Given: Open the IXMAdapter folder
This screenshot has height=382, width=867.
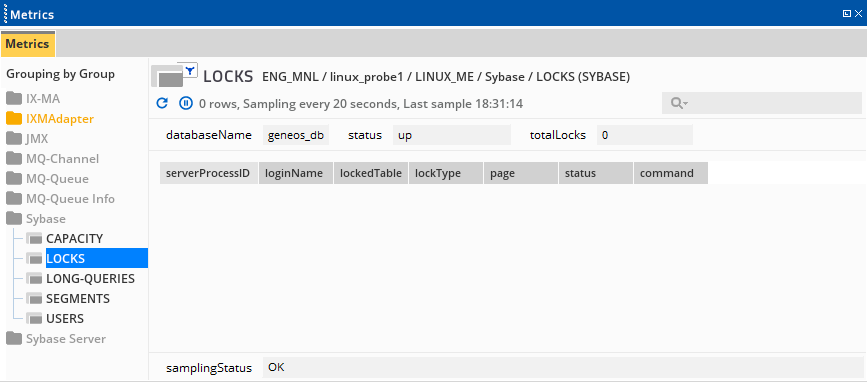Looking at the screenshot, I should [x=60, y=119].
